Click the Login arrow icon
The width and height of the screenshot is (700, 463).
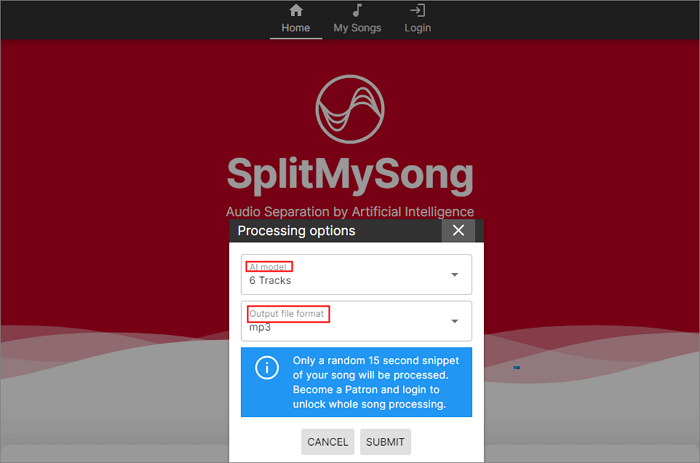[417, 10]
